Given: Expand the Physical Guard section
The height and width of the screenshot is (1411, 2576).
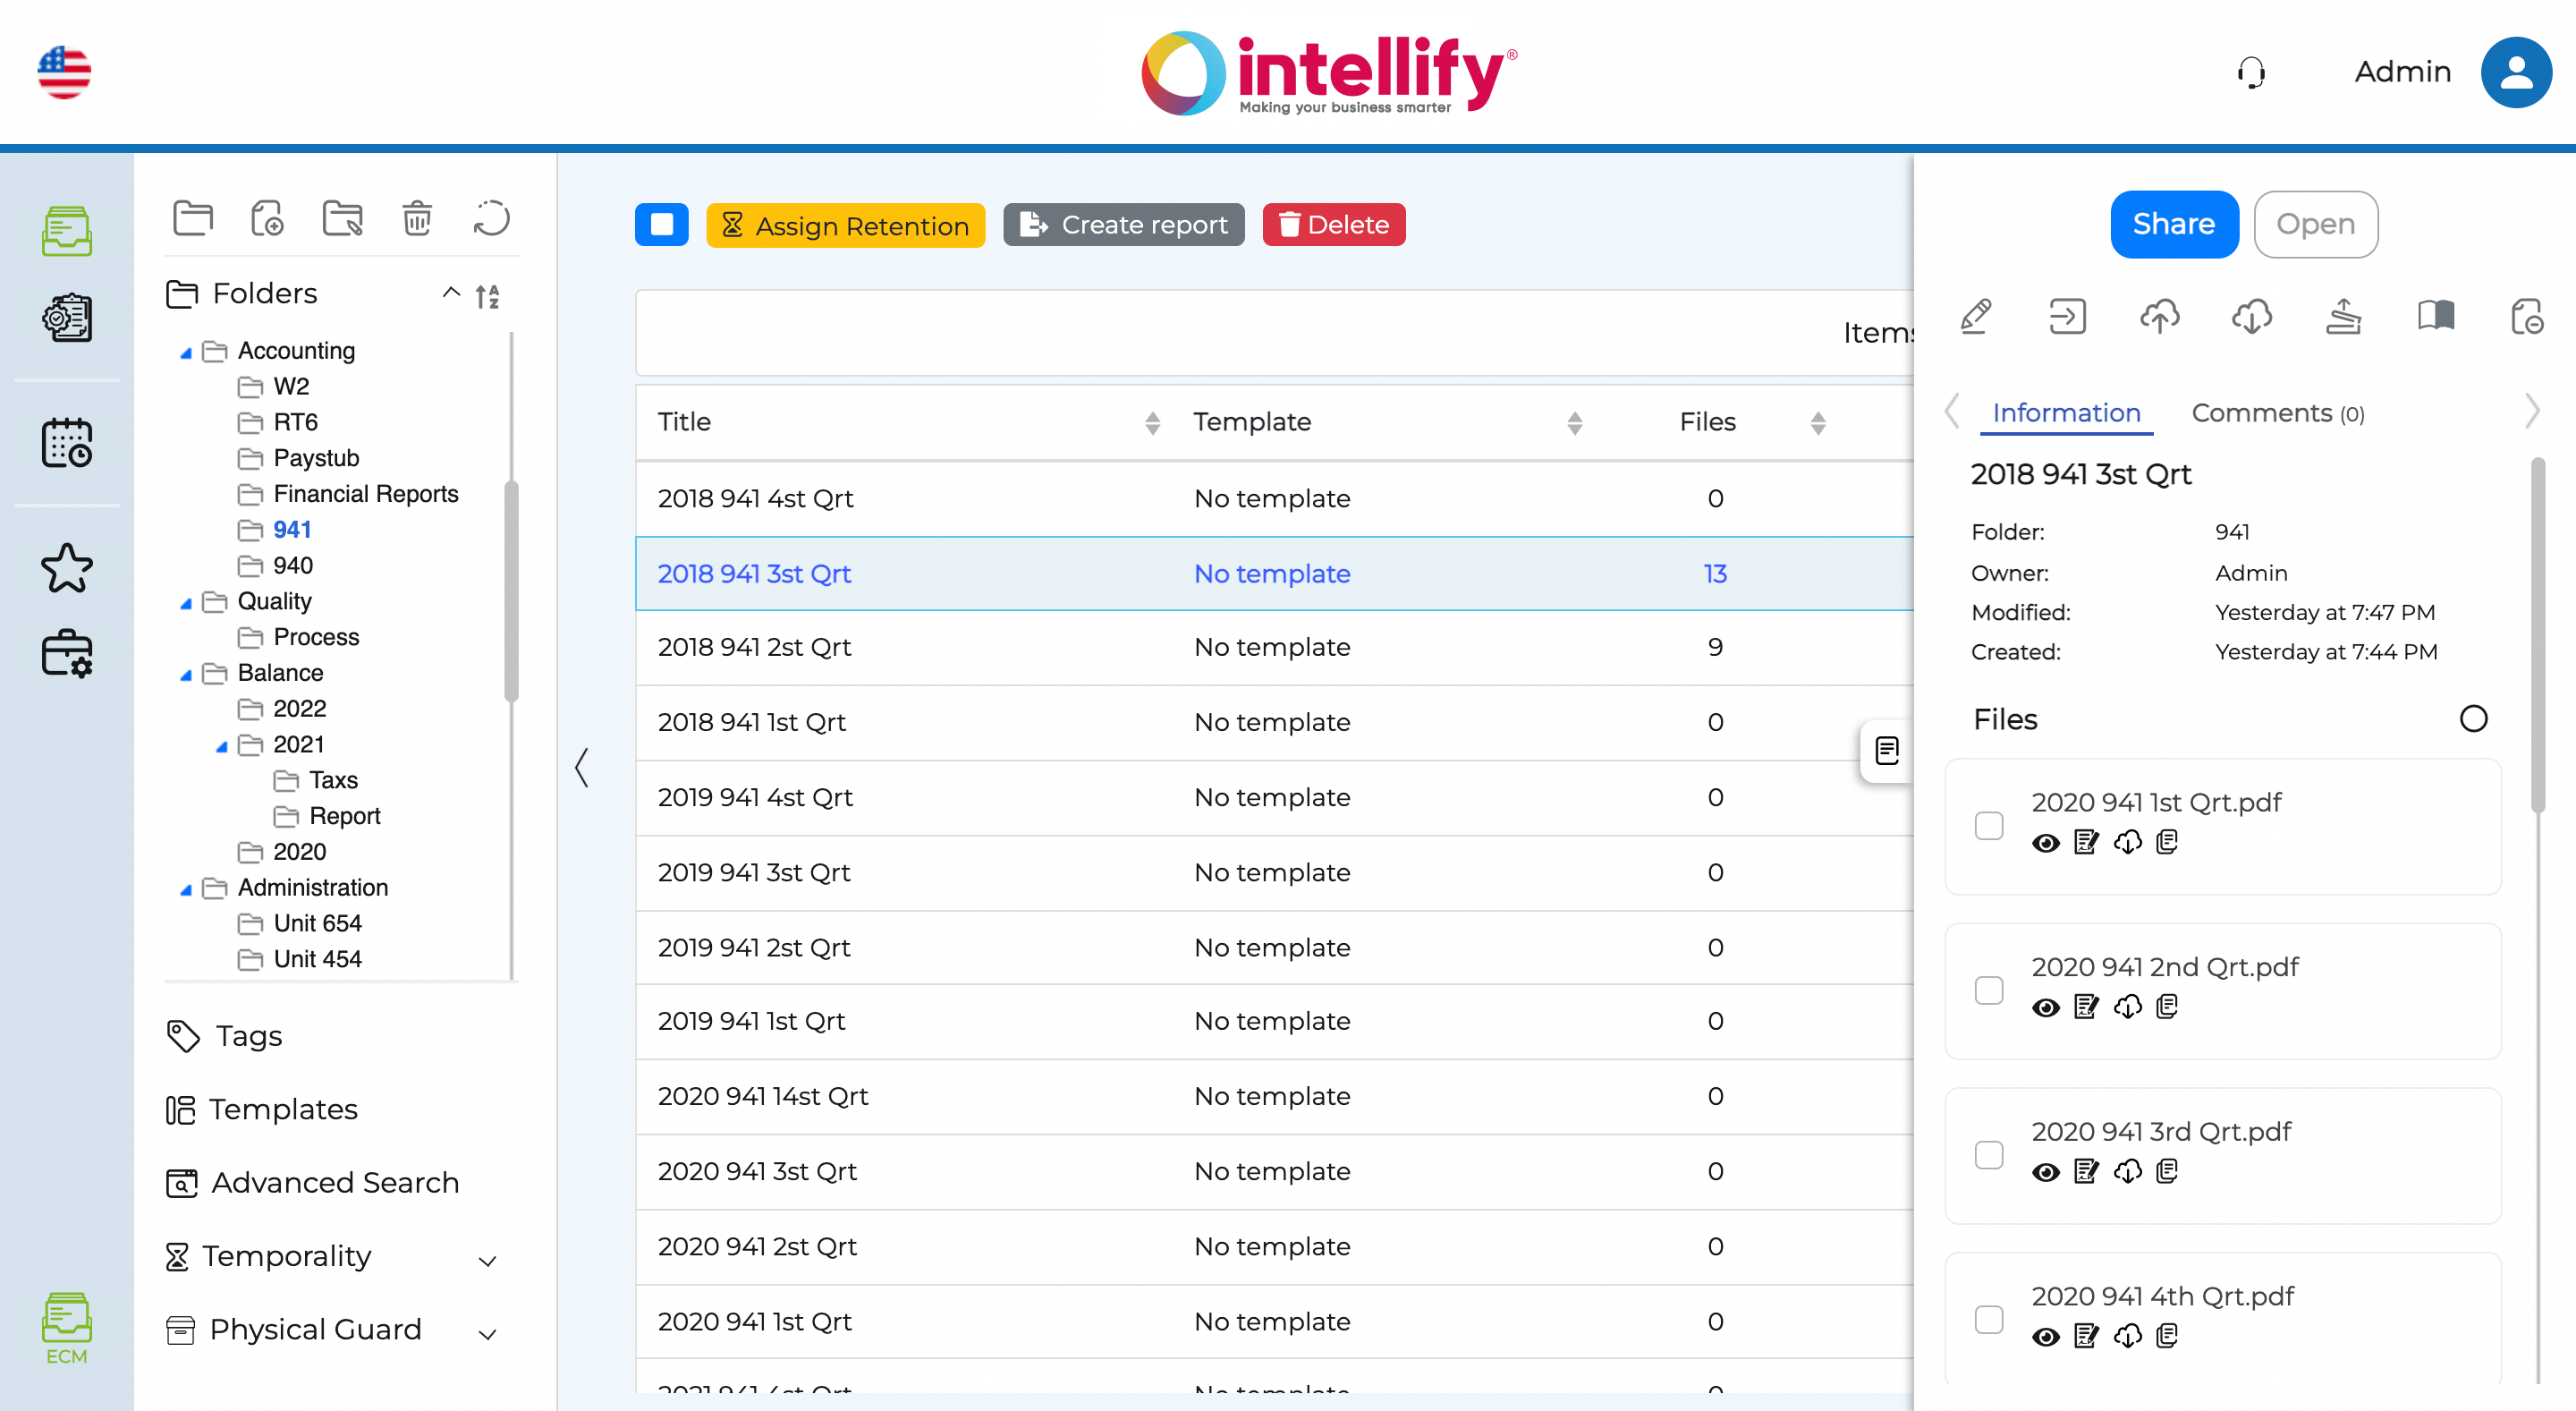Looking at the screenshot, I should point(487,1333).
